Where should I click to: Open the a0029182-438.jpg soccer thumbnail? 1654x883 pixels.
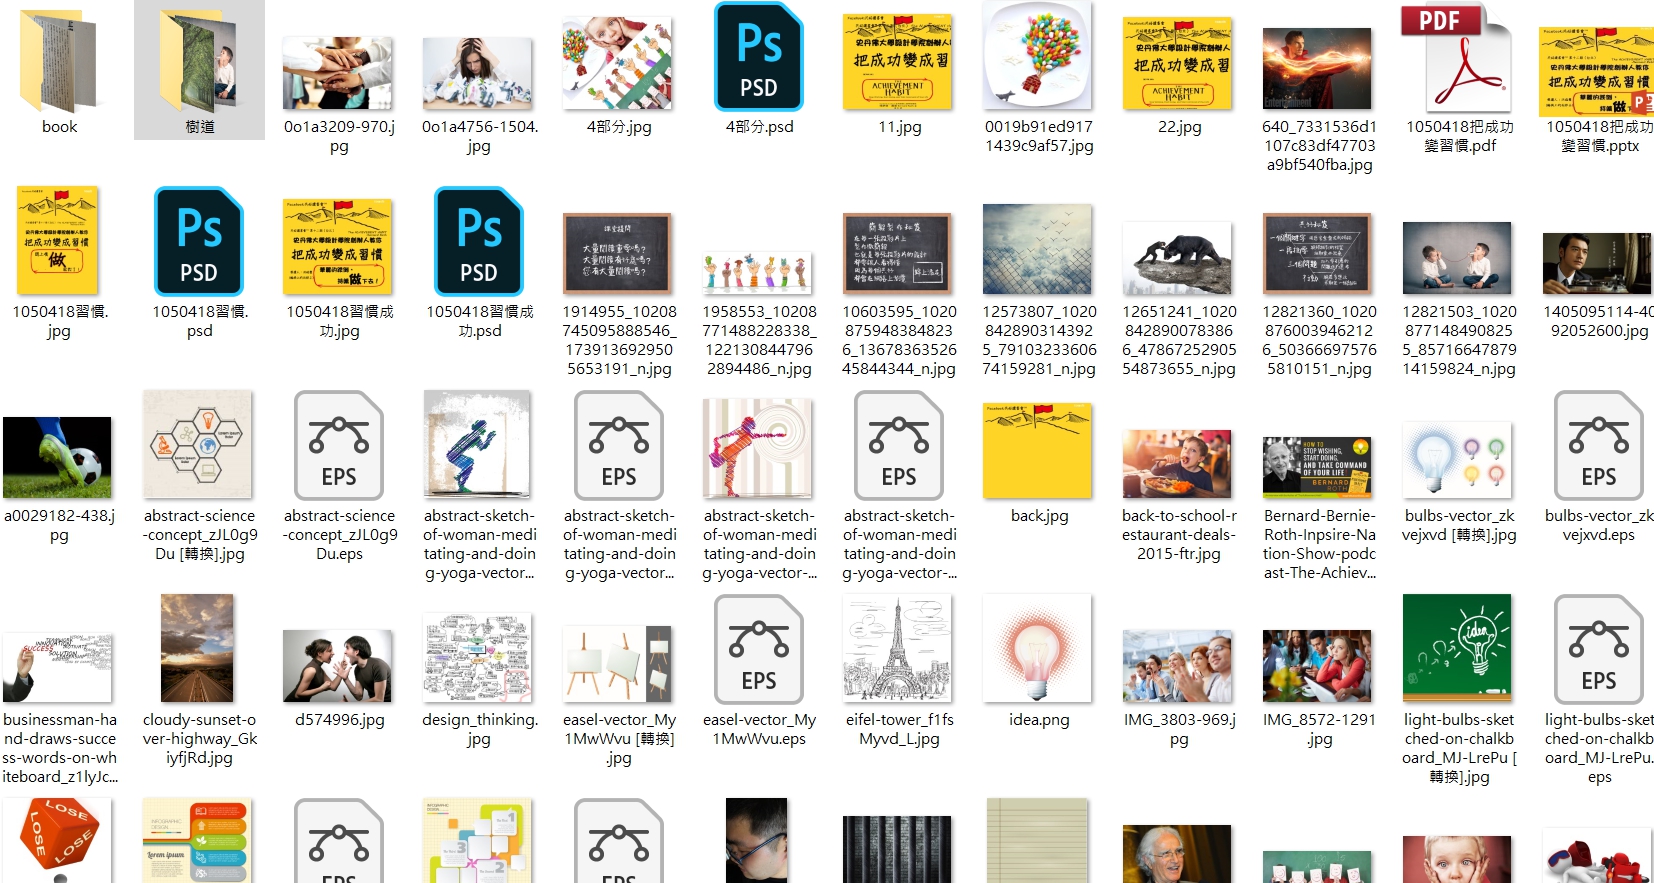tap(58, 458)
